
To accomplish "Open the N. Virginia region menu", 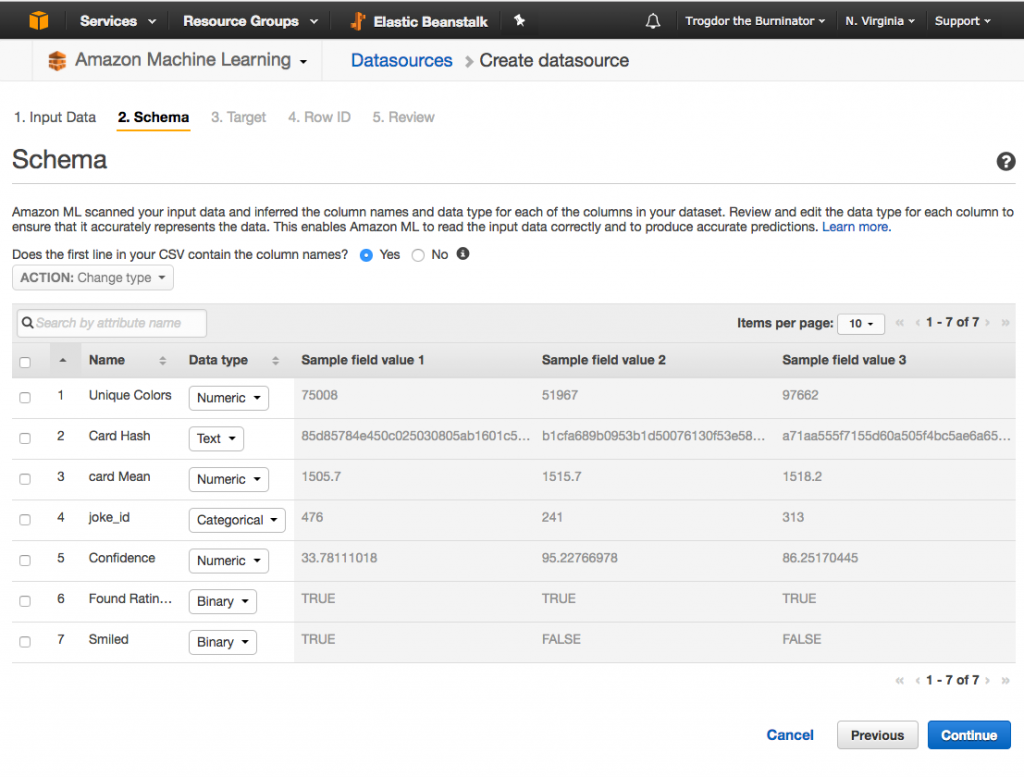I will click(880, 21).
